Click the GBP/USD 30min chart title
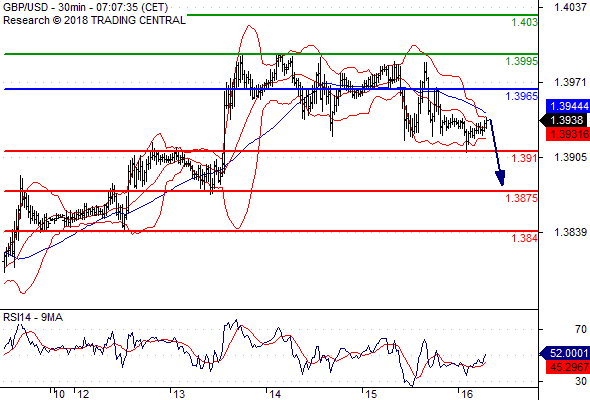Image resolution: width=590 pixels, height=400 pixels. click(x=85, y=7)
